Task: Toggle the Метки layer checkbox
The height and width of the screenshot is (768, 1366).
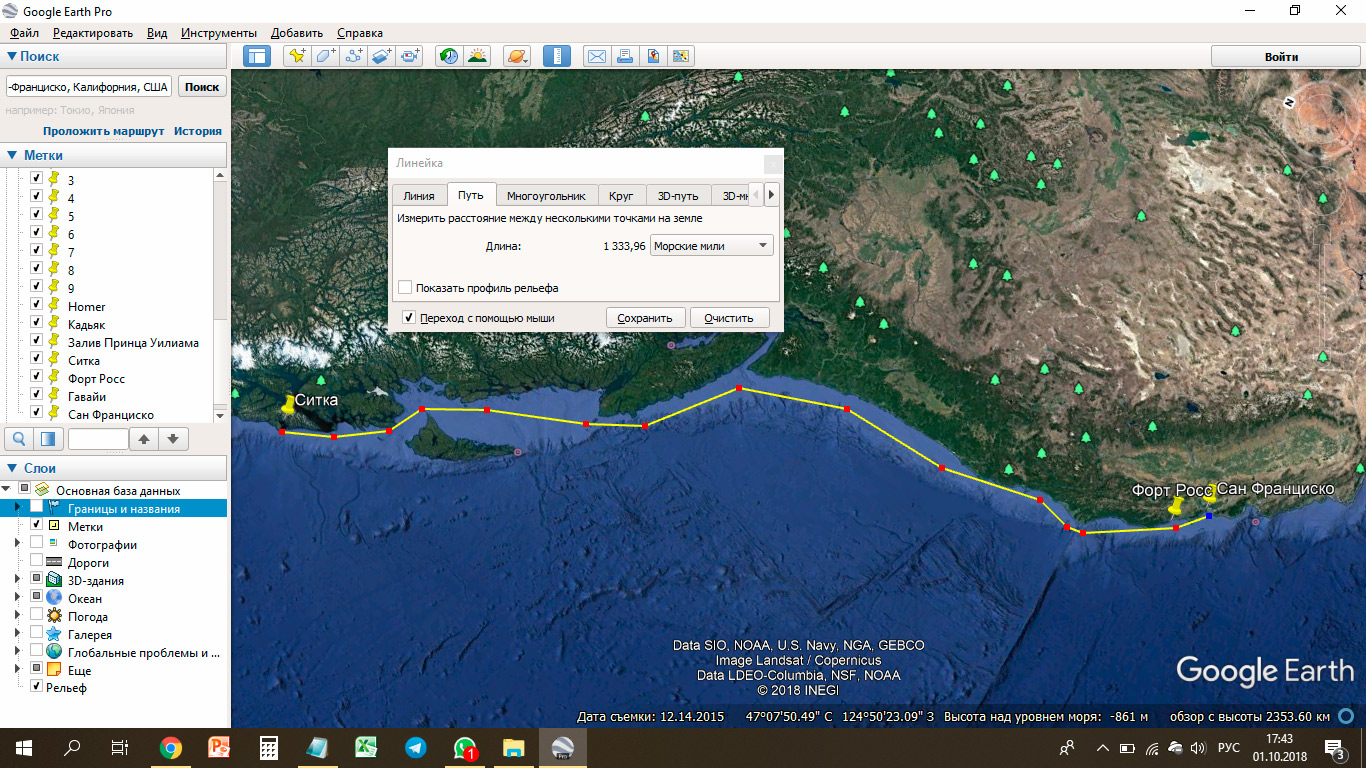Action: point(37,525)
